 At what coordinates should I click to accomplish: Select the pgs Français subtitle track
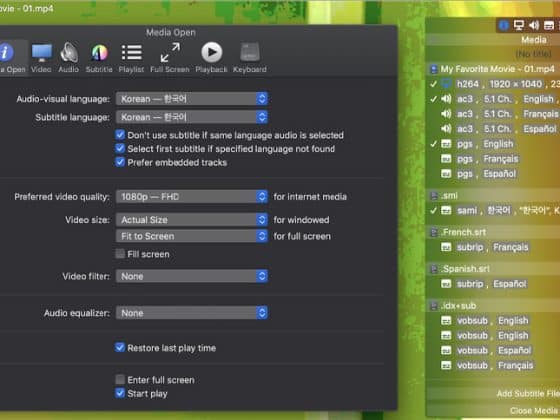[494, 159]
